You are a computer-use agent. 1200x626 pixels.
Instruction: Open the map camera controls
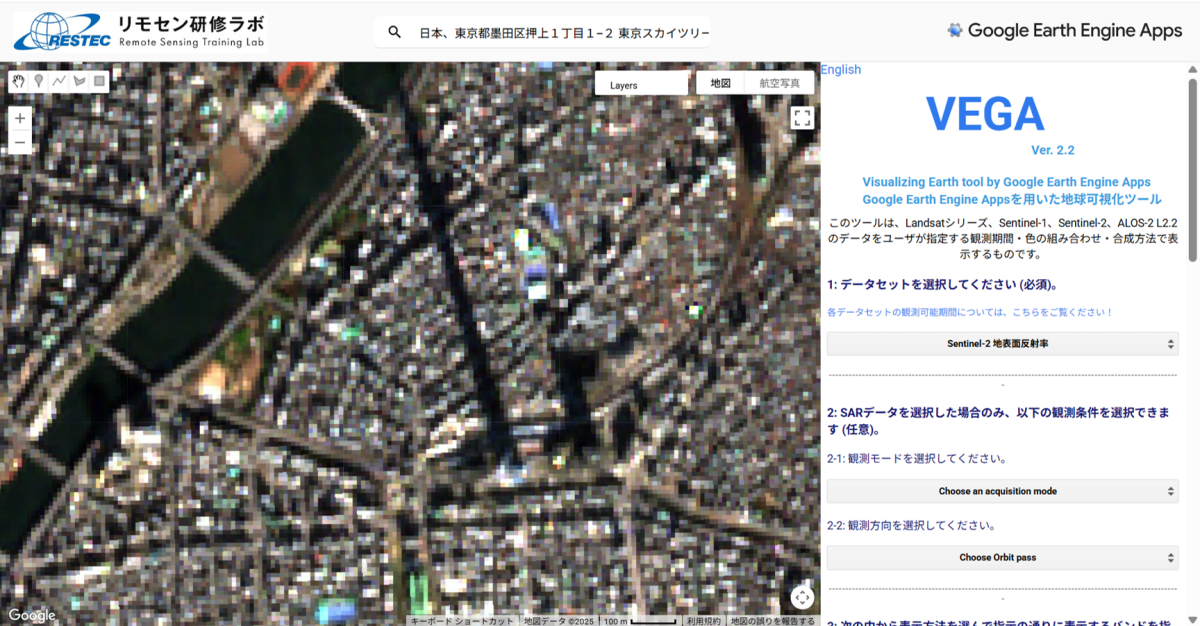click(x=802, y=598)
